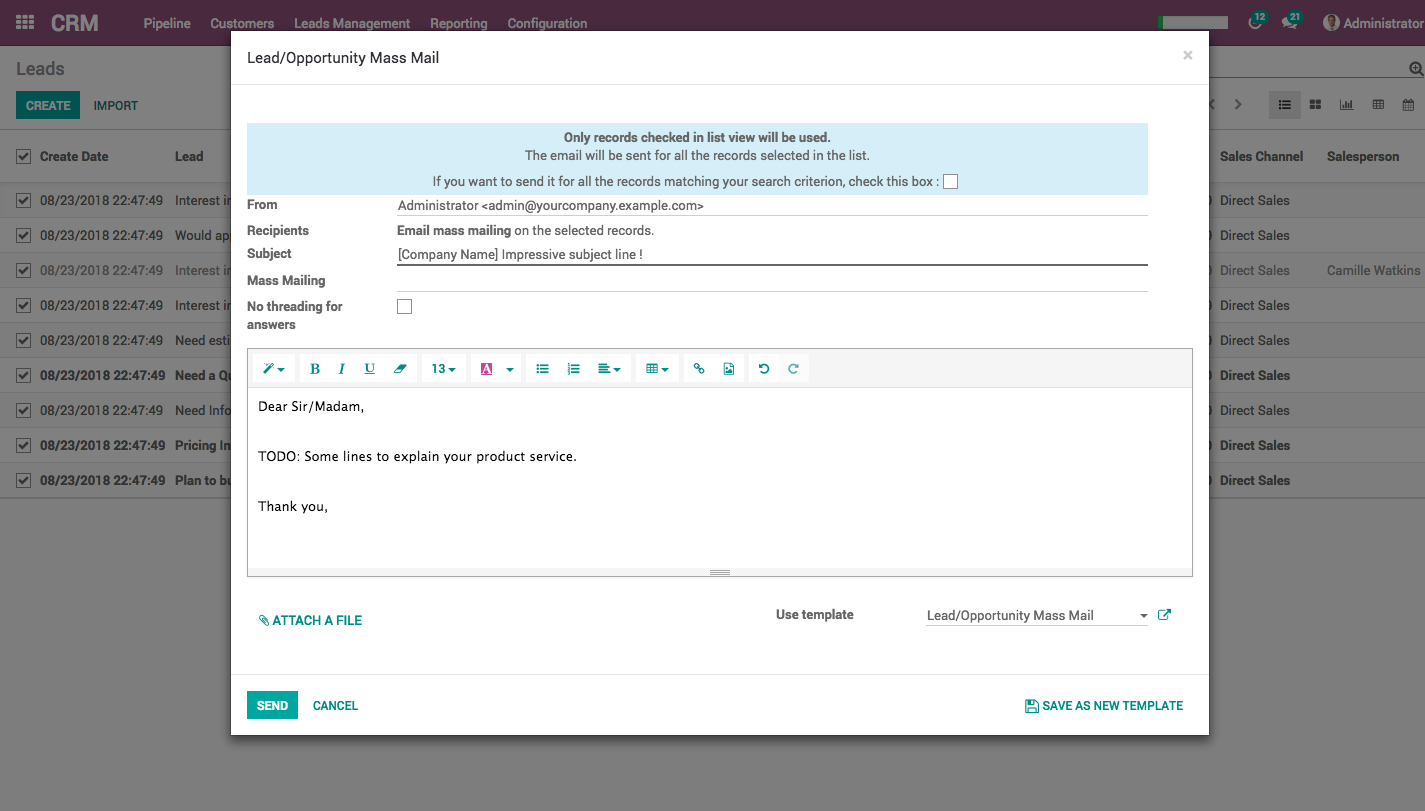The image size is (1425, 811).
Task: Open the Reporting menu
Action: [458, 23]
